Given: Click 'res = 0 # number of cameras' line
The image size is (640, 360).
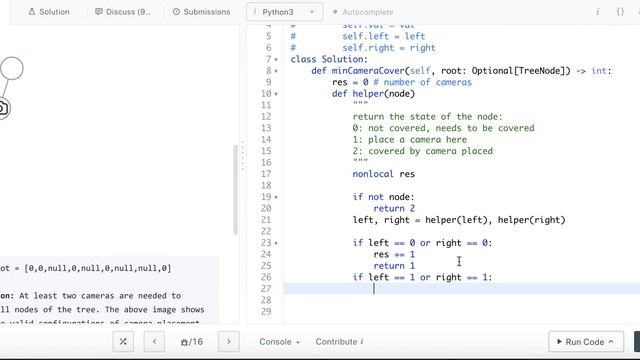Looking at the screenshot, I should (x=402, y=82).
